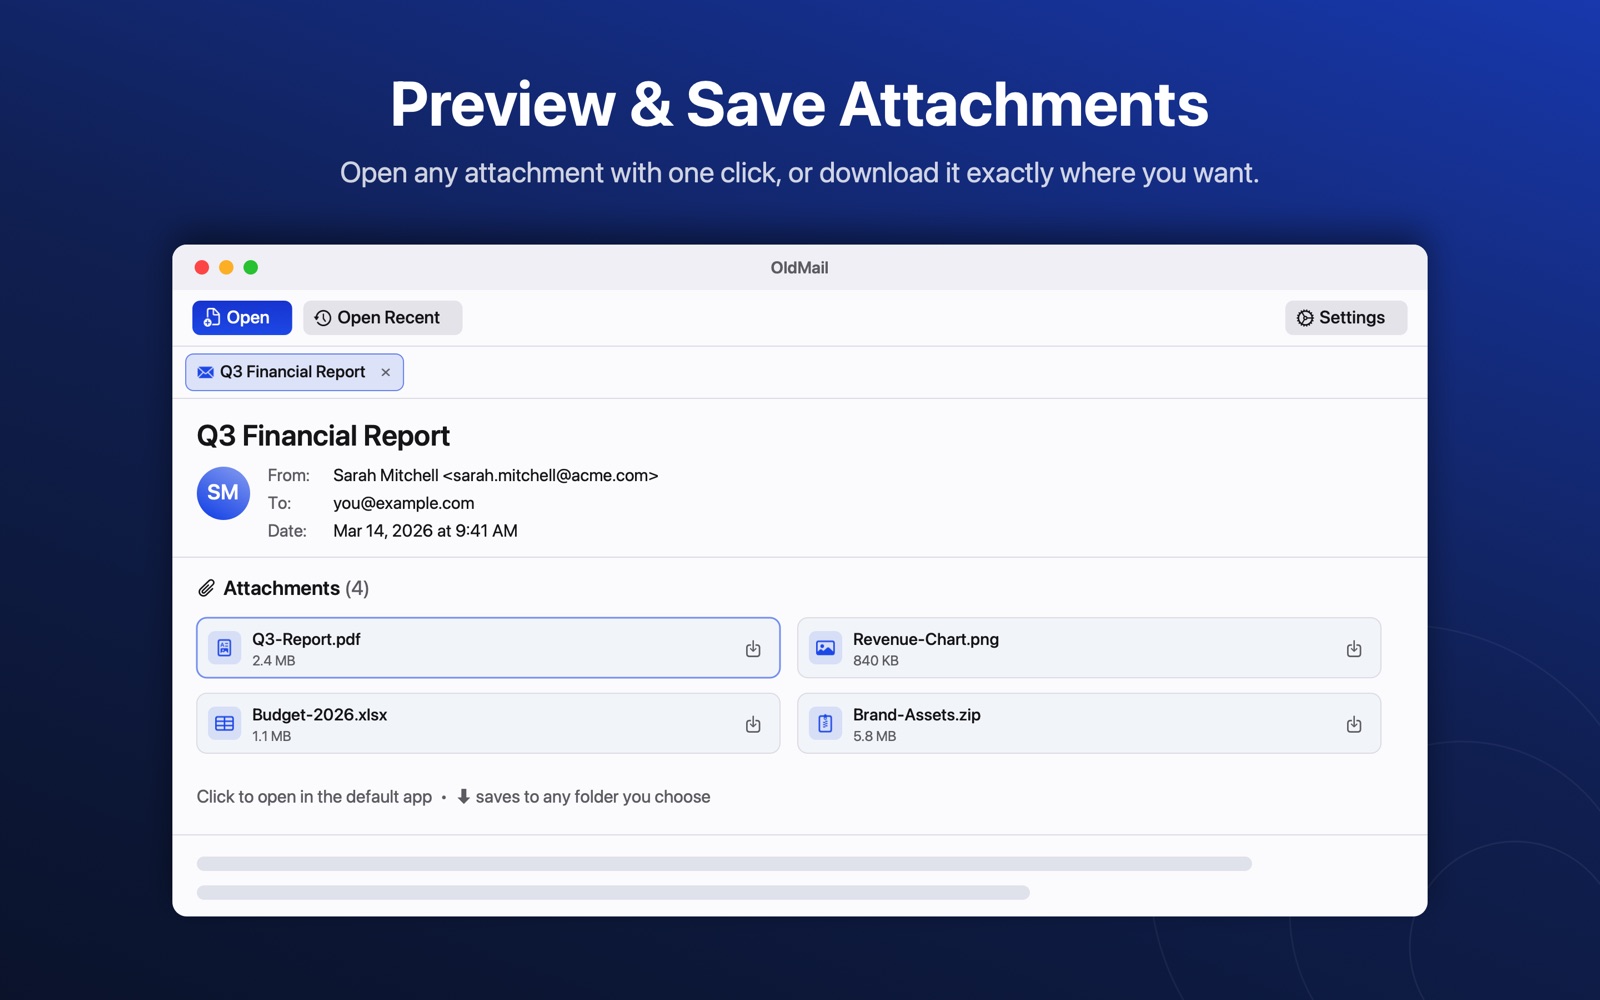Download the Revenue-Chart.png attachment
Screen dimensions: 1600x1000
pyautogui.click(x=1354, y=649)
